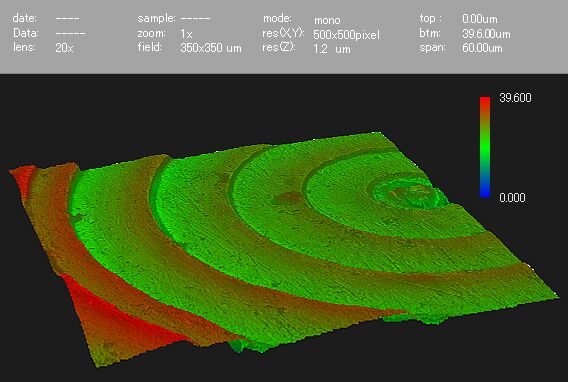This screenshot has height=382, width=568.
Task: Click the btm 39.6.00um value
Action: pyautogui.click(x=486, y=34)
